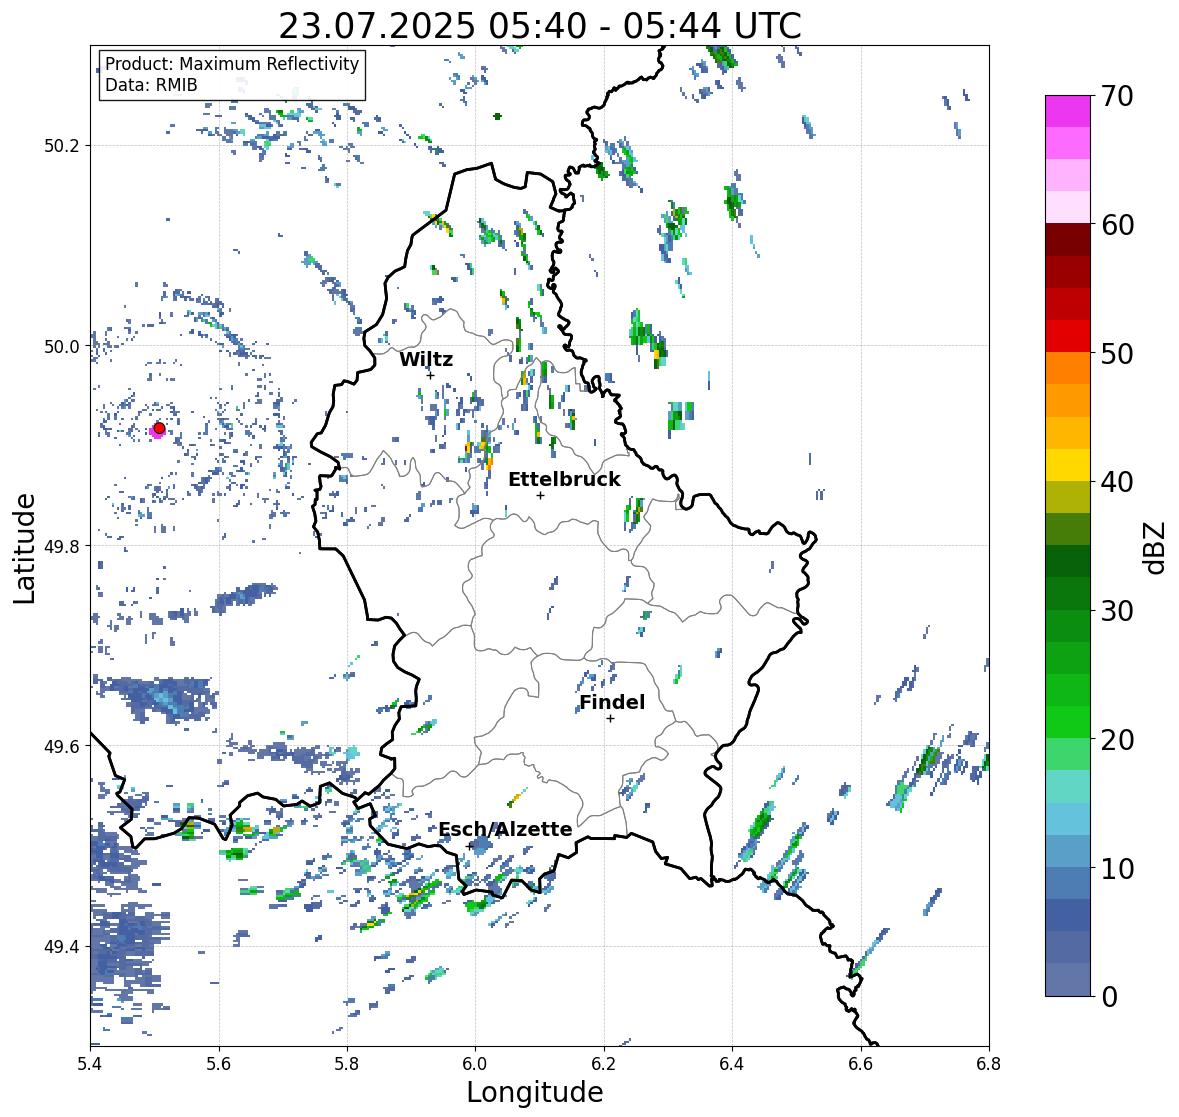Click the 5.4 longitude tick label
The image size is (1179, 1117).
pos(90,1064)
